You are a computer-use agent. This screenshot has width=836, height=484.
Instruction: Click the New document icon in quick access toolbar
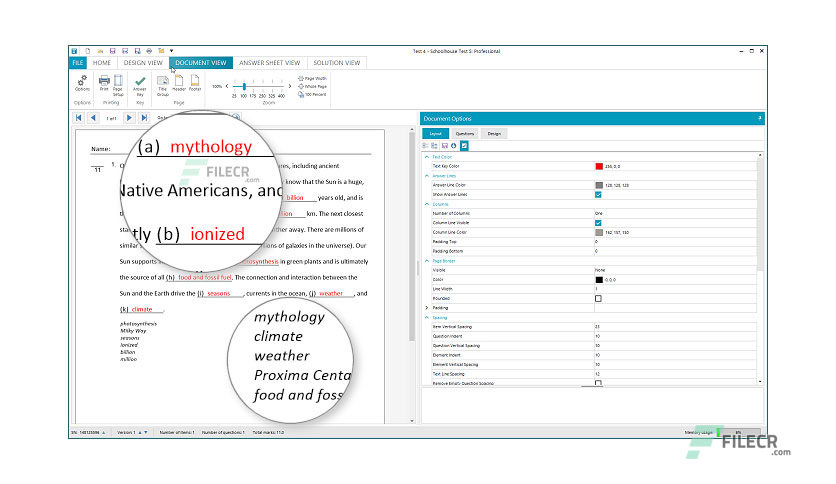[87, 51]
